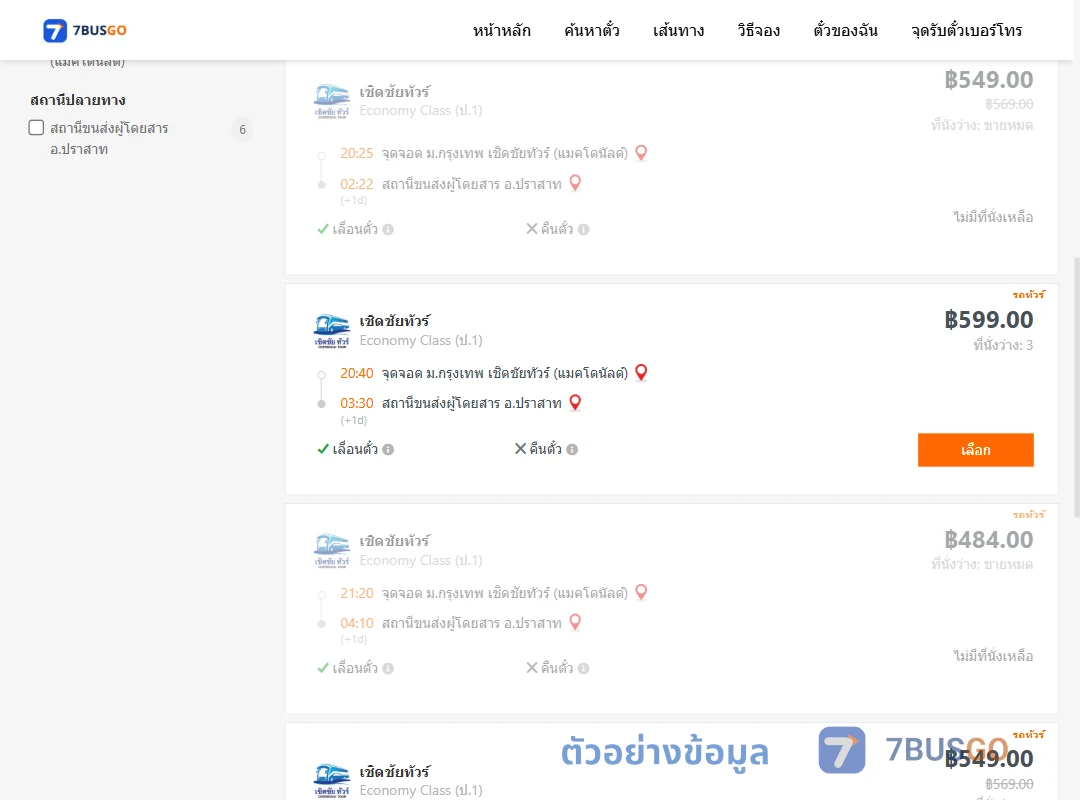Click info icon beside คืนตั๋ว on 20:40 trip
The width and height of the screenshot is (1080, 800).
tap(572, 449)
